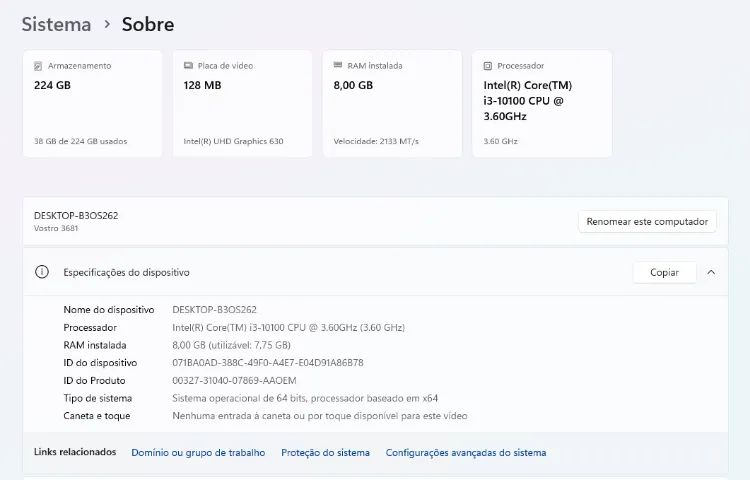
Task: Click the Intel(R) Core(TM) i3-10100 card title
Action: coord(528,101)
